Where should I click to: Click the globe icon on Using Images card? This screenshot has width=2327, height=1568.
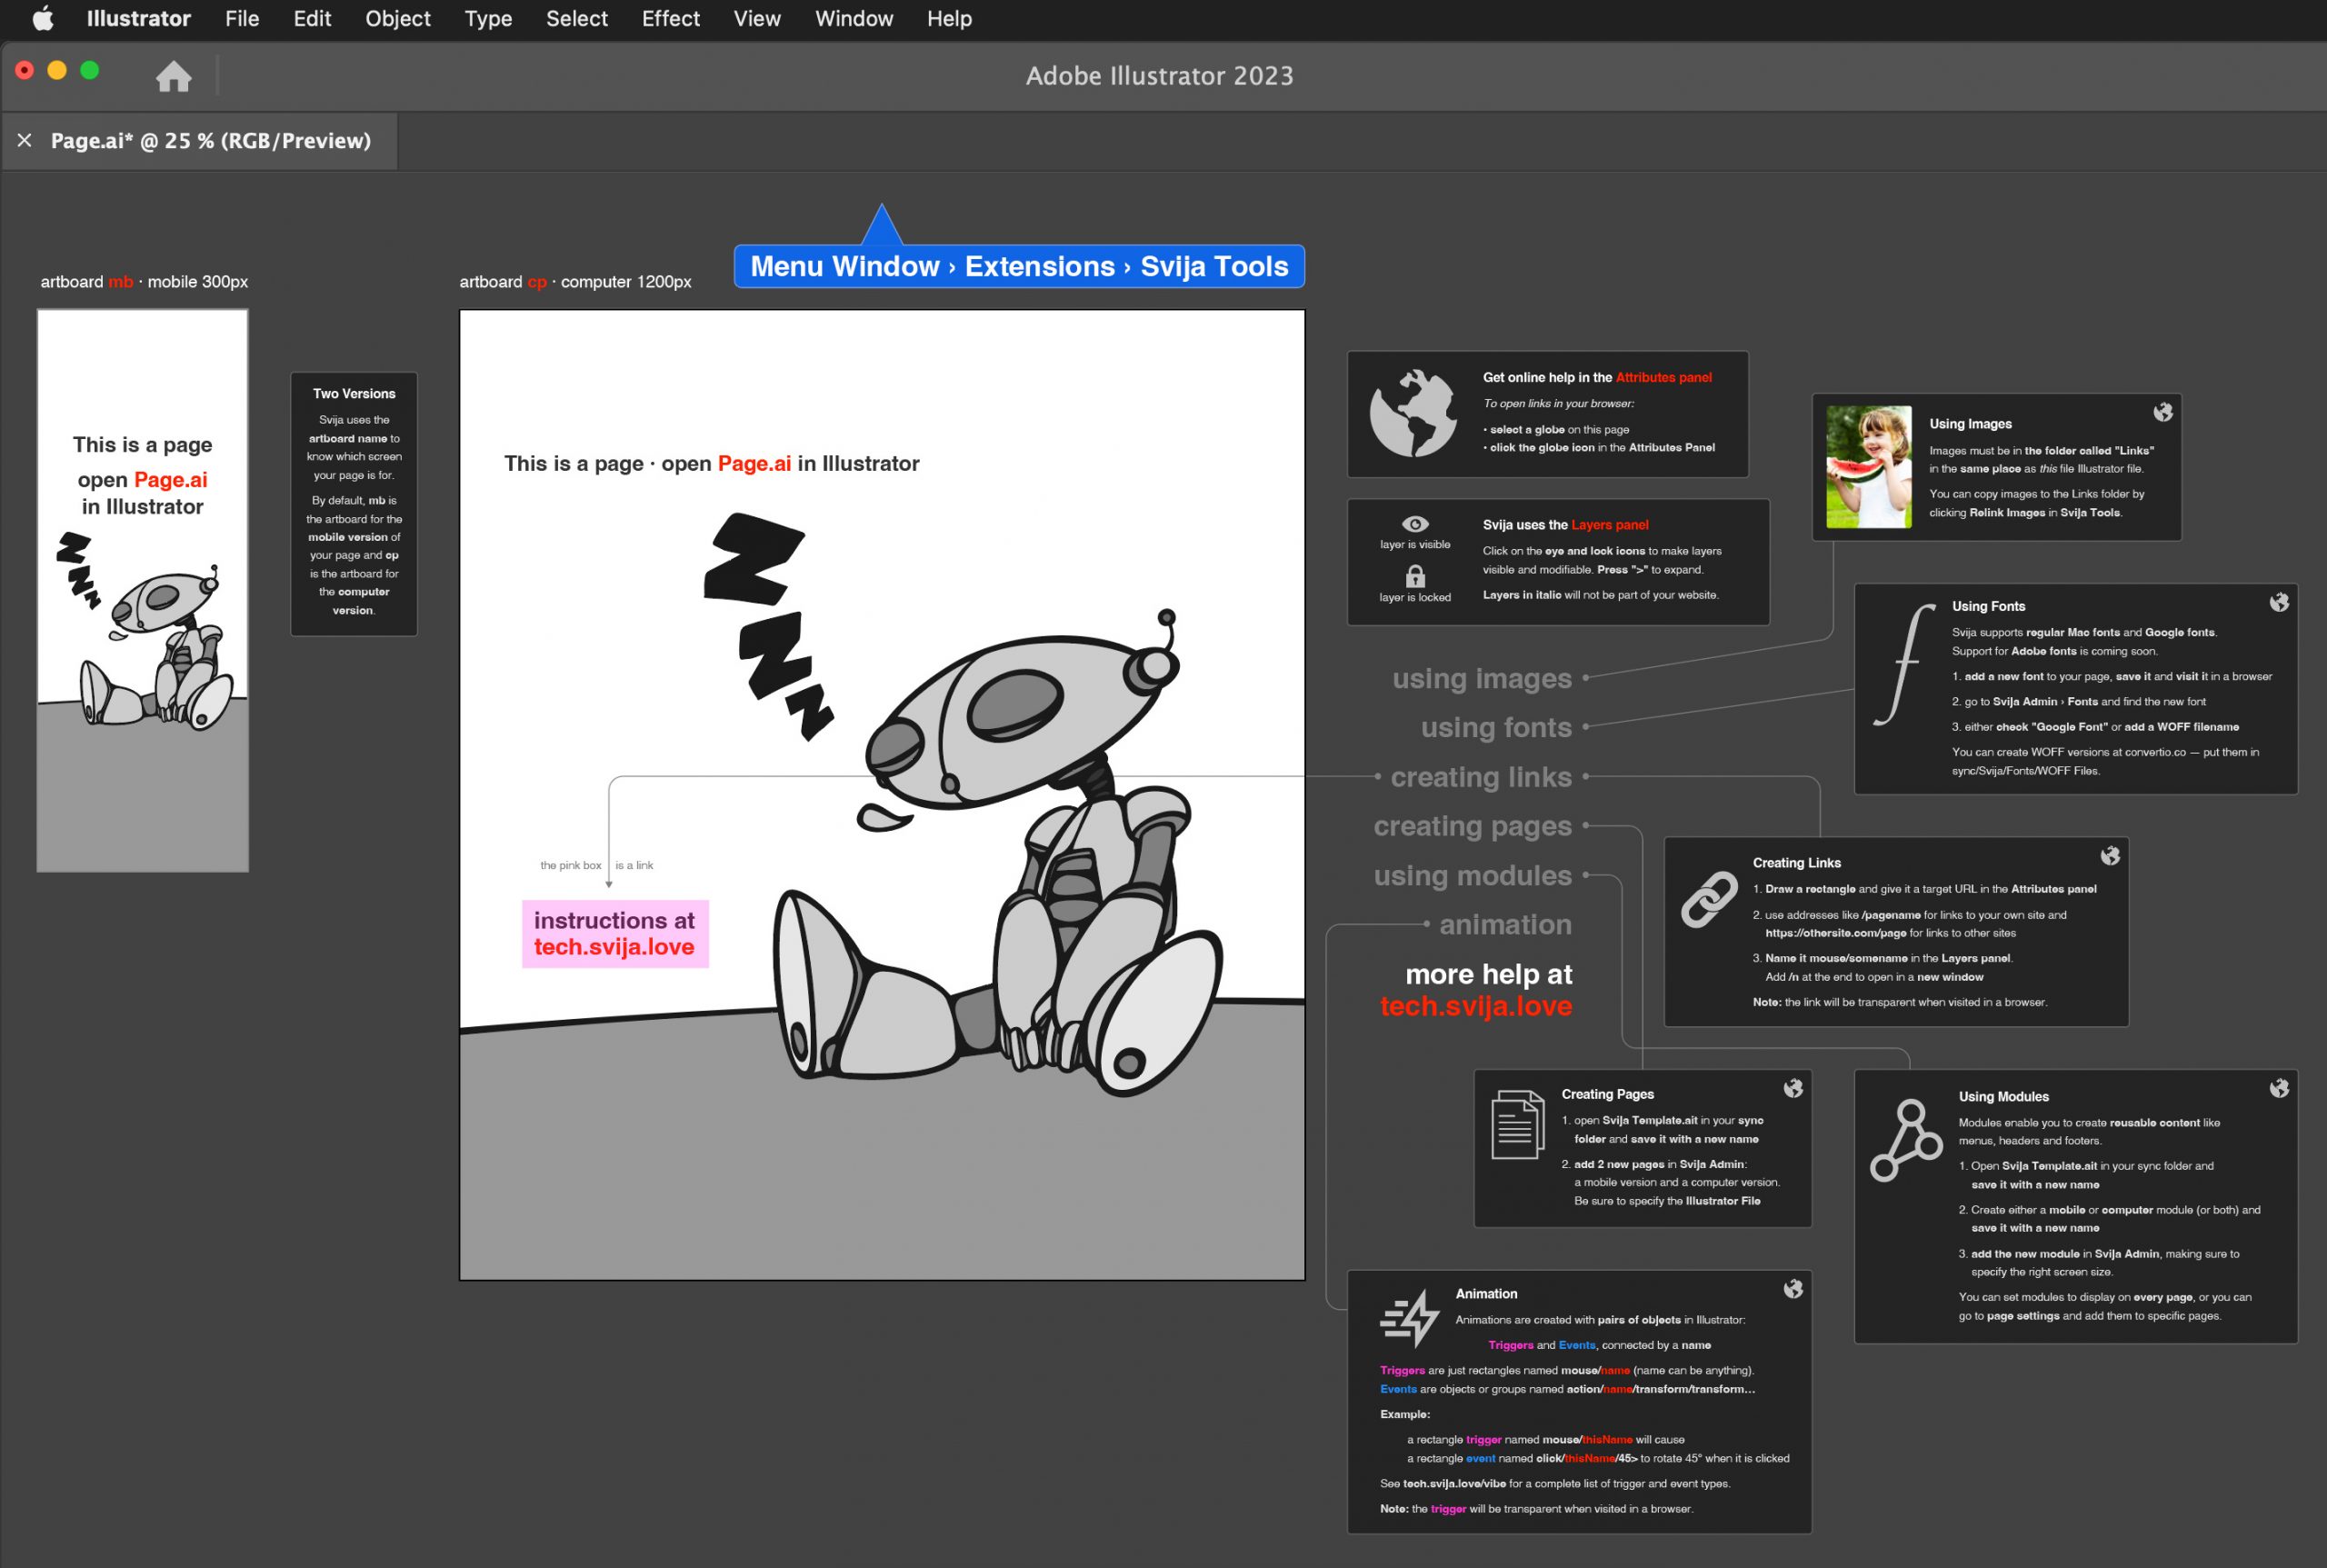2163,412
